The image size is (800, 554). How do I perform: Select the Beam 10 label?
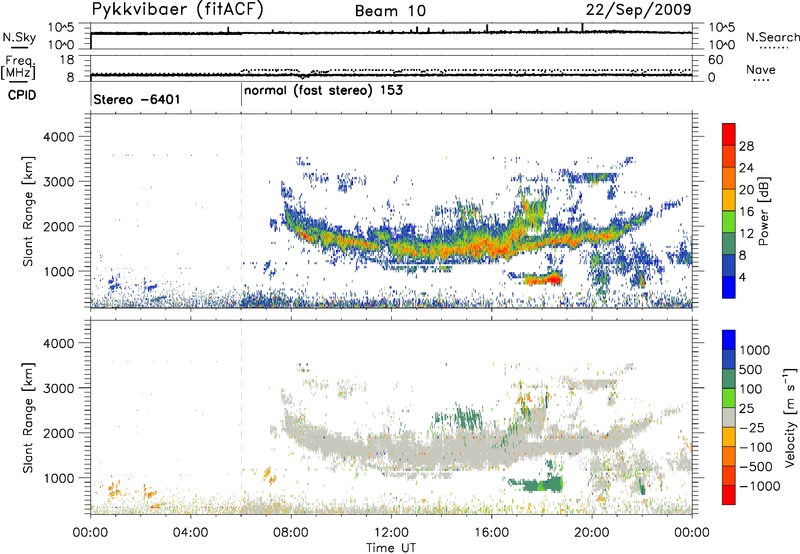(390, 11)
